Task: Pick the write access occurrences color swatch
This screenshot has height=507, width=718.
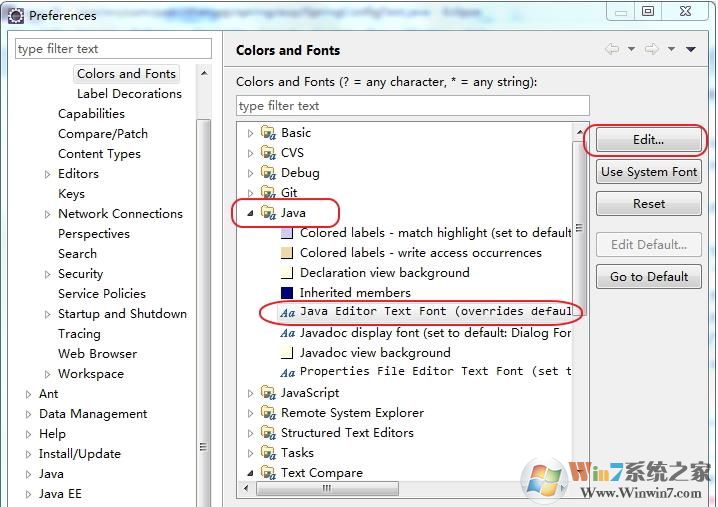Action: pos(287,253)
